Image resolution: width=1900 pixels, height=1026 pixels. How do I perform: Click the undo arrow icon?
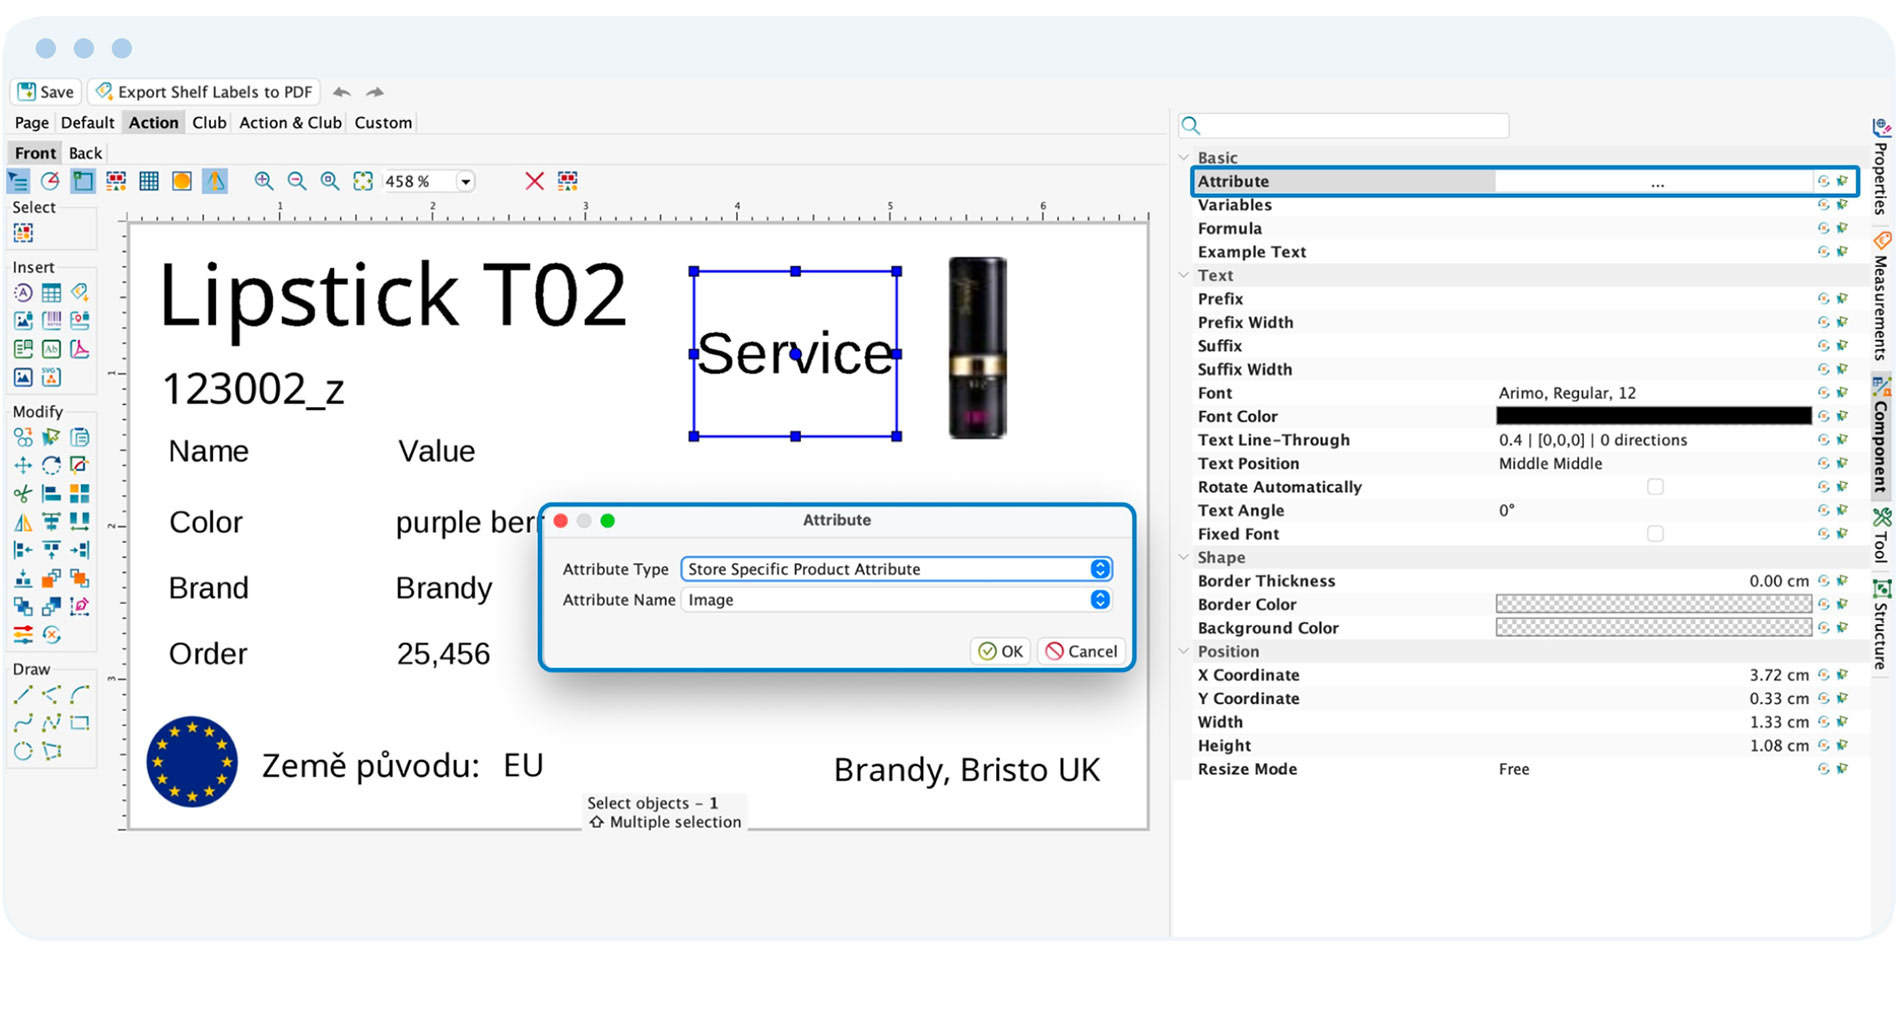pyautogui.click(x=342, y=92)
